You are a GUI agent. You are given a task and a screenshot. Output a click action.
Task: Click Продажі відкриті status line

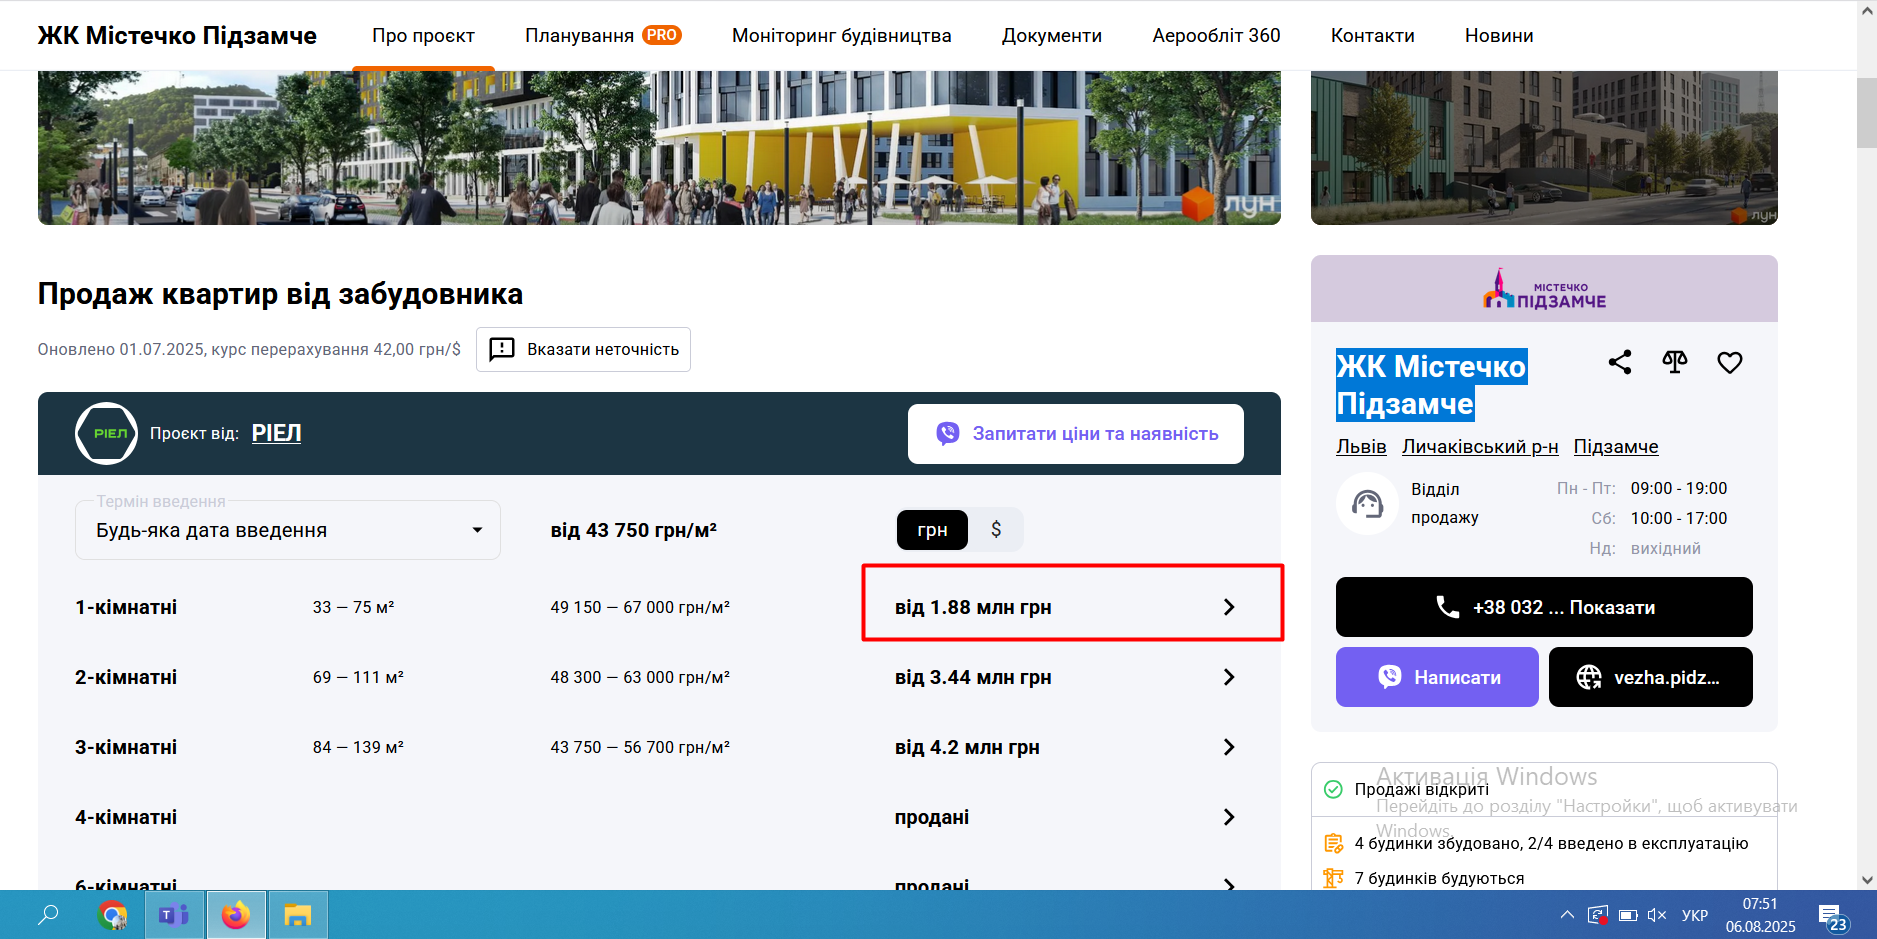pyautogui.click(x=1422, y=789)
